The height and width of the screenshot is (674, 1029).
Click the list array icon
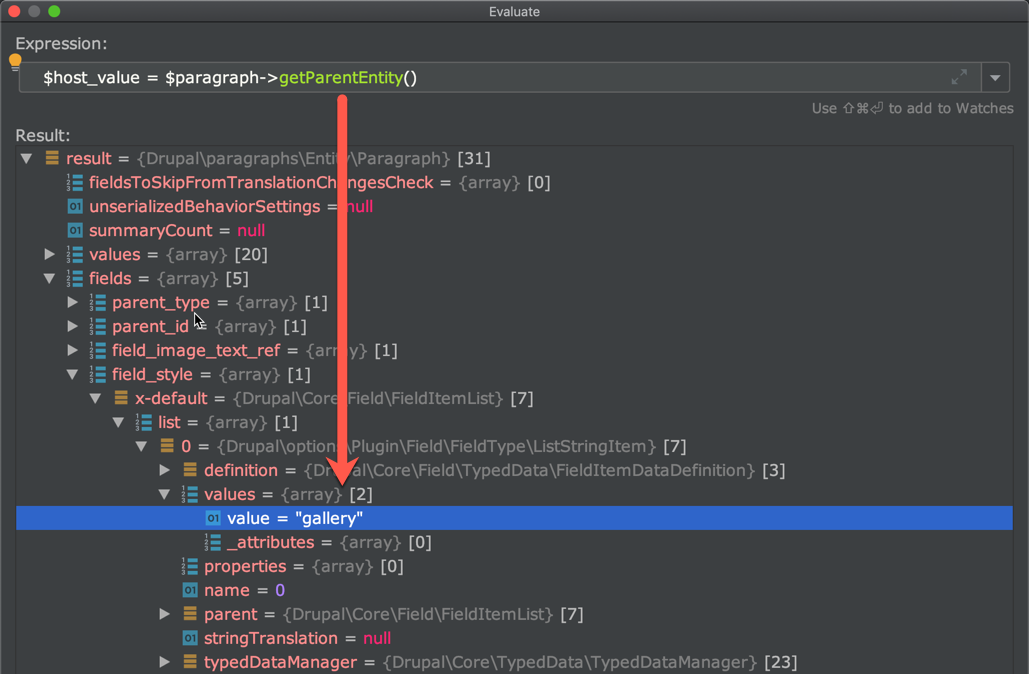[144, 423]
